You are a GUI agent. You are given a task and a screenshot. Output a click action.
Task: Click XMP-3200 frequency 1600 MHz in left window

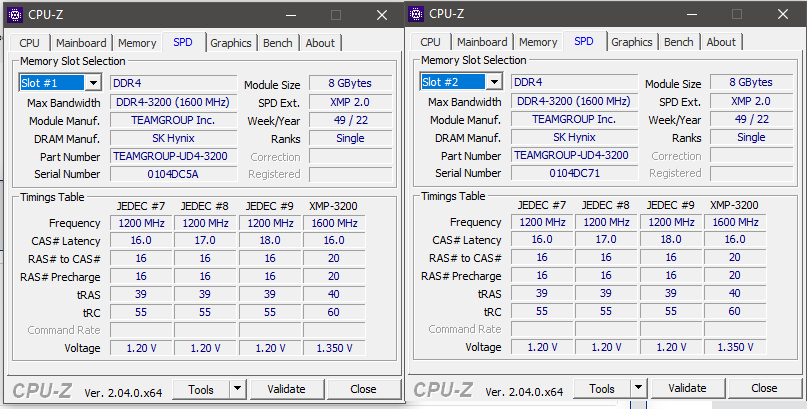[334, 223]
